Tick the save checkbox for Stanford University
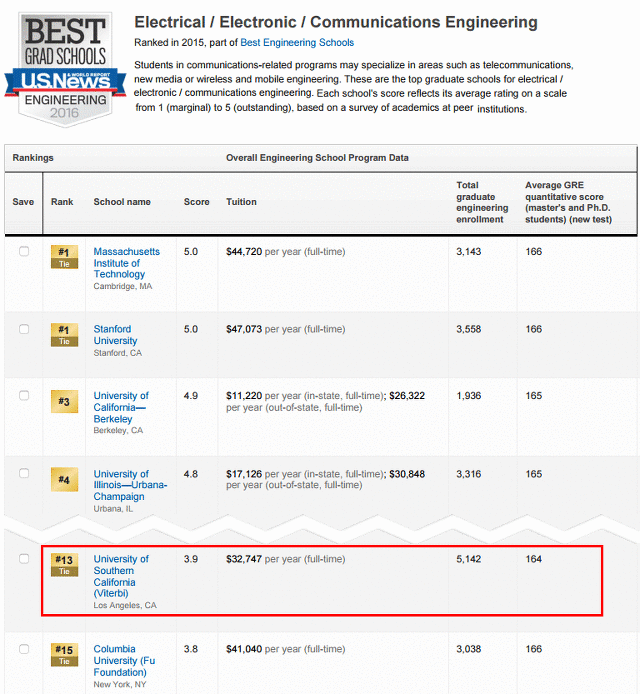Screen dimensions: 640x694 coord(24,329)
